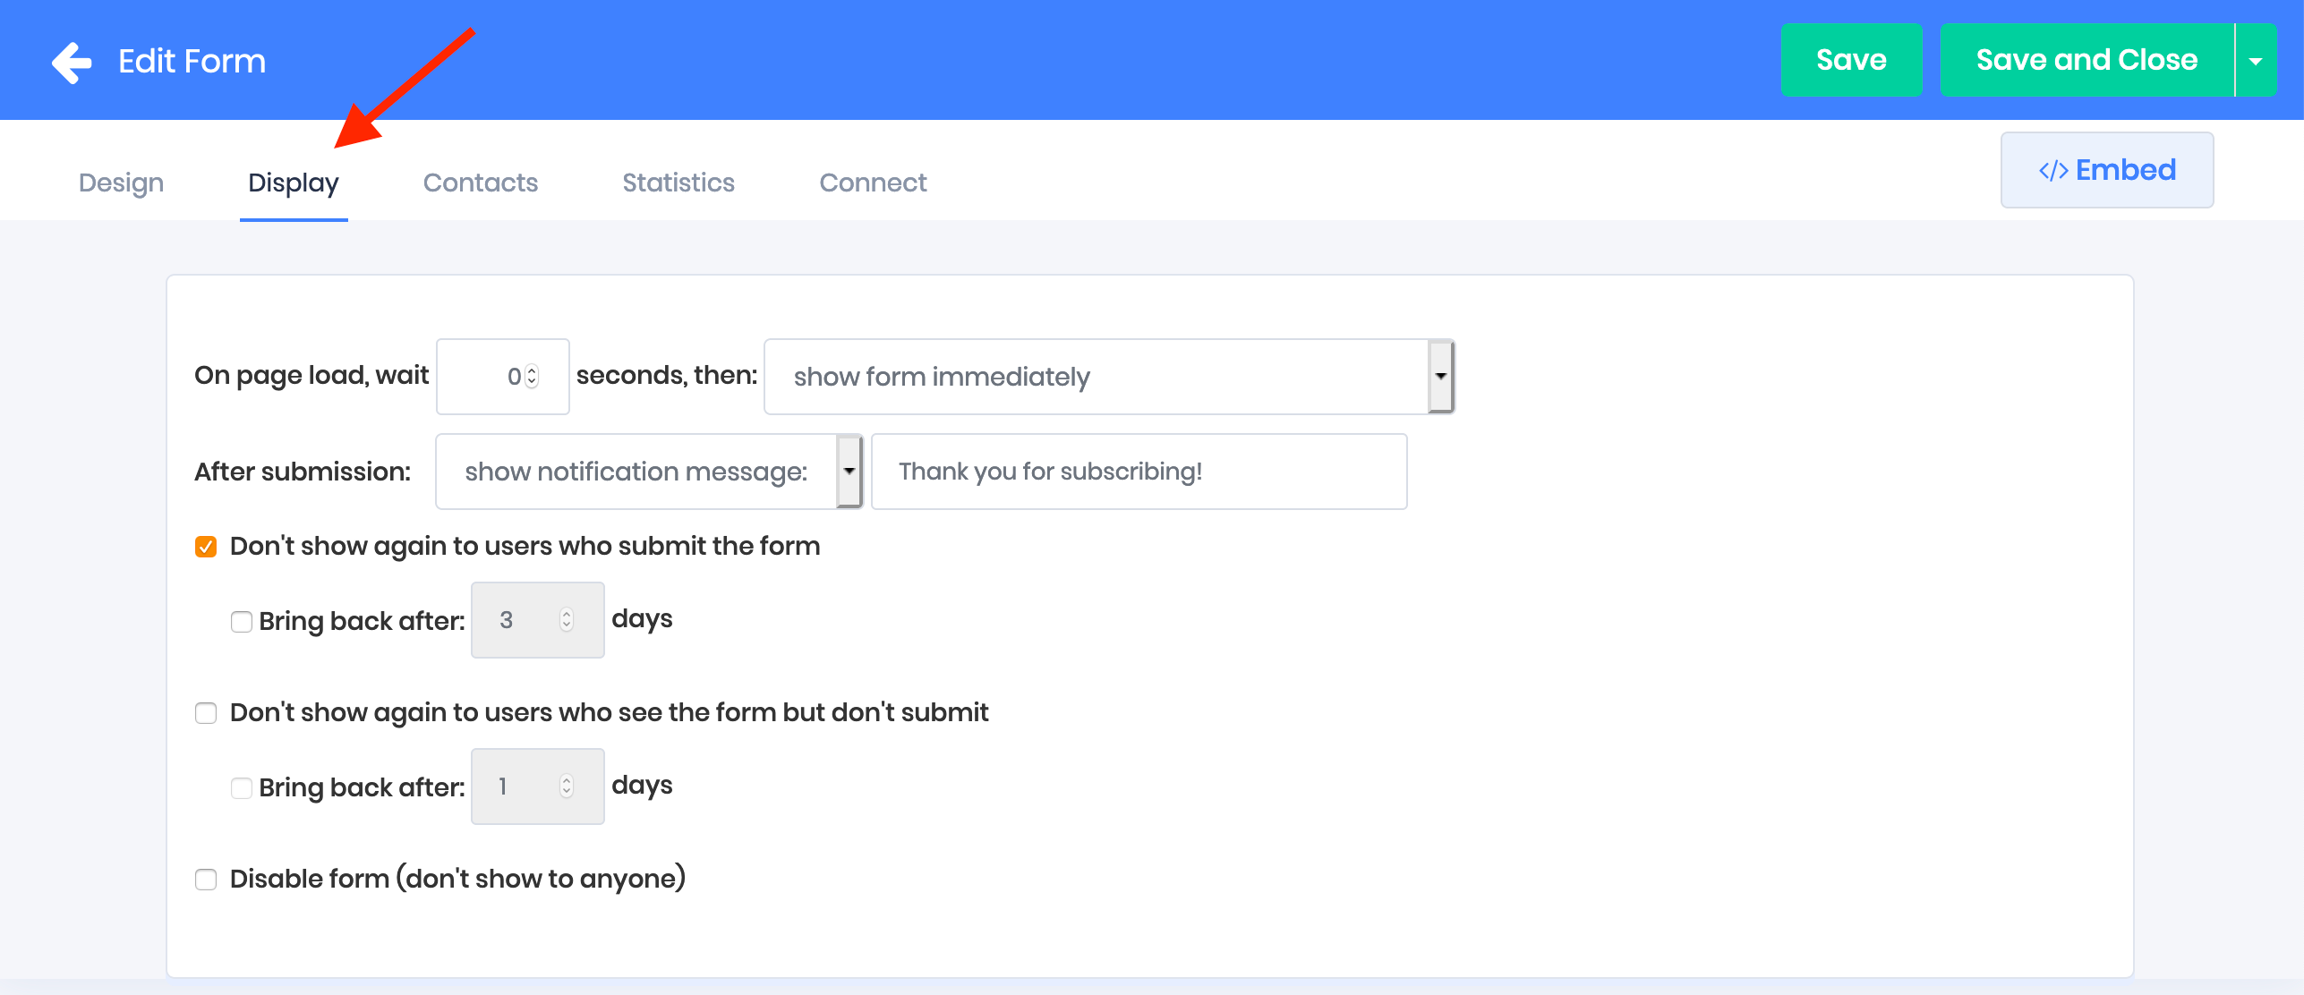
Task: Click the back arrow icon
Action: [x=72, y=62]
